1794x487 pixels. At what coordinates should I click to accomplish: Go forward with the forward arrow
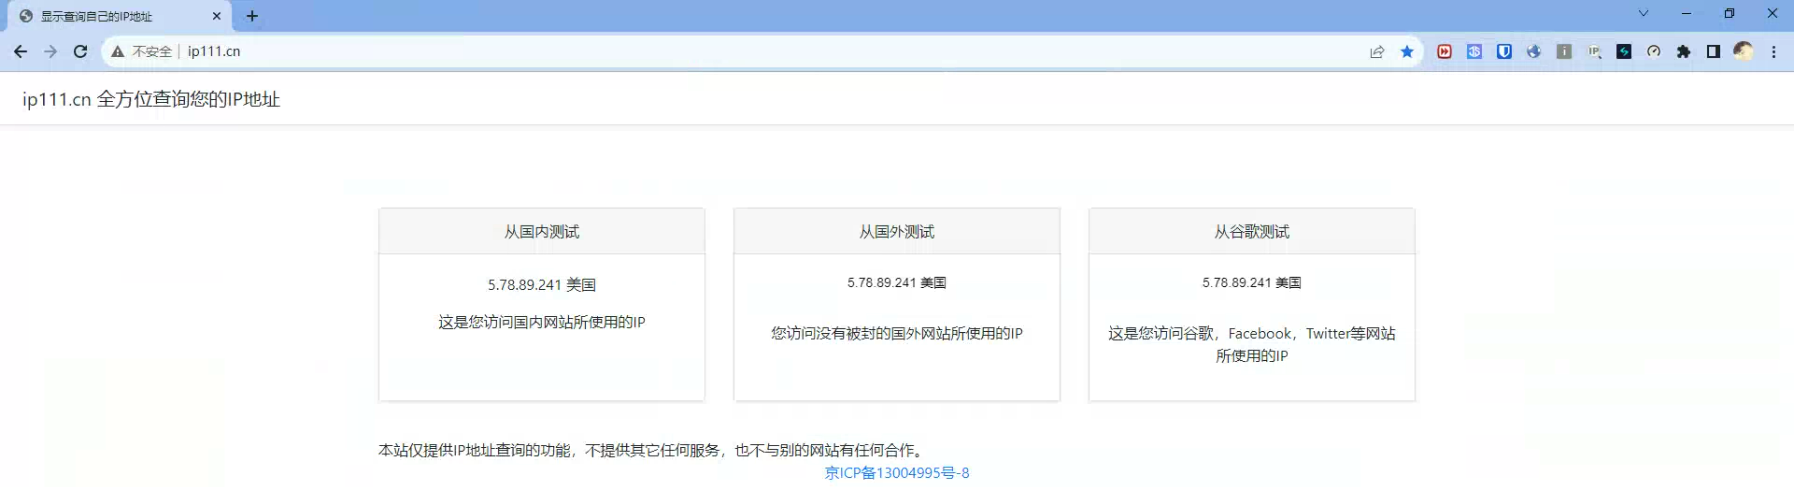click(x=50, y=51)
